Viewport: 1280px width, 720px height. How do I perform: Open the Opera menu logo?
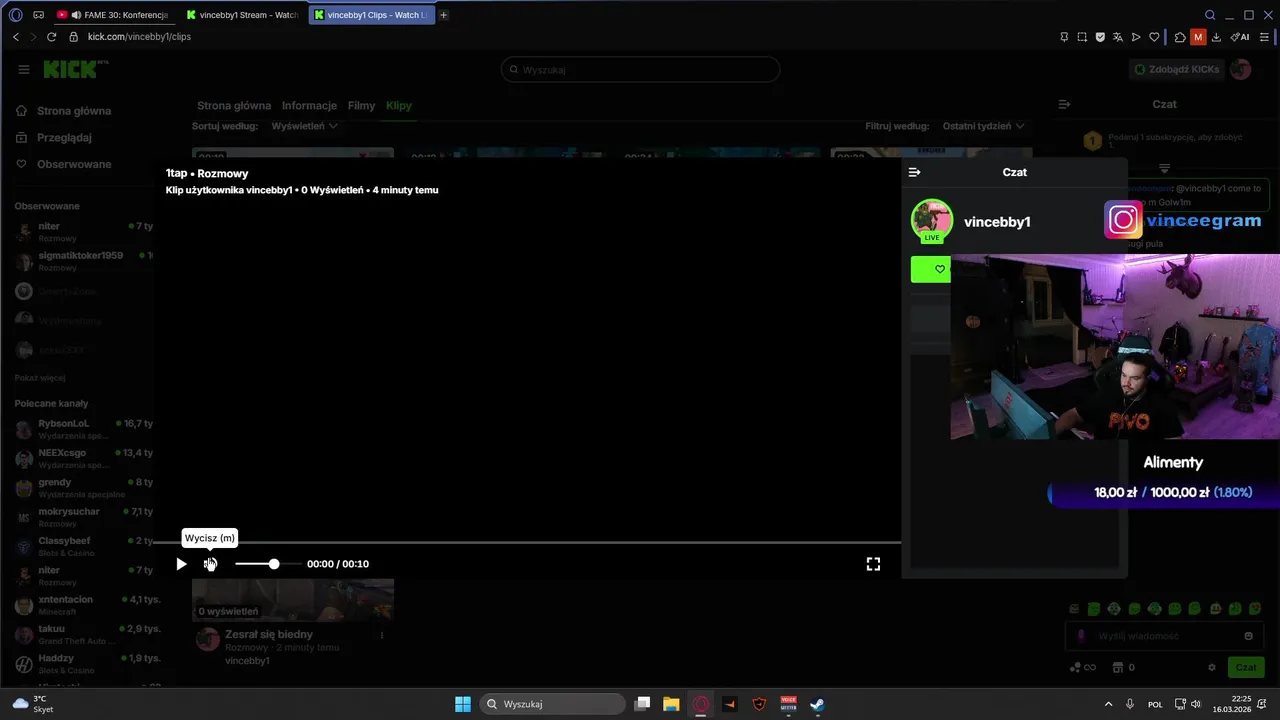point(15,15)
